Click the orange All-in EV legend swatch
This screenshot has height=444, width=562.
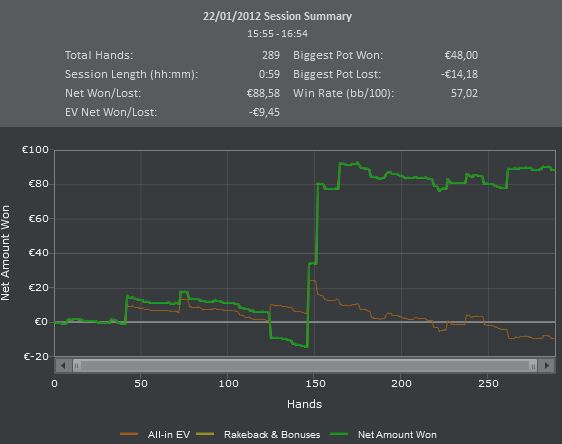pos(129,434)
